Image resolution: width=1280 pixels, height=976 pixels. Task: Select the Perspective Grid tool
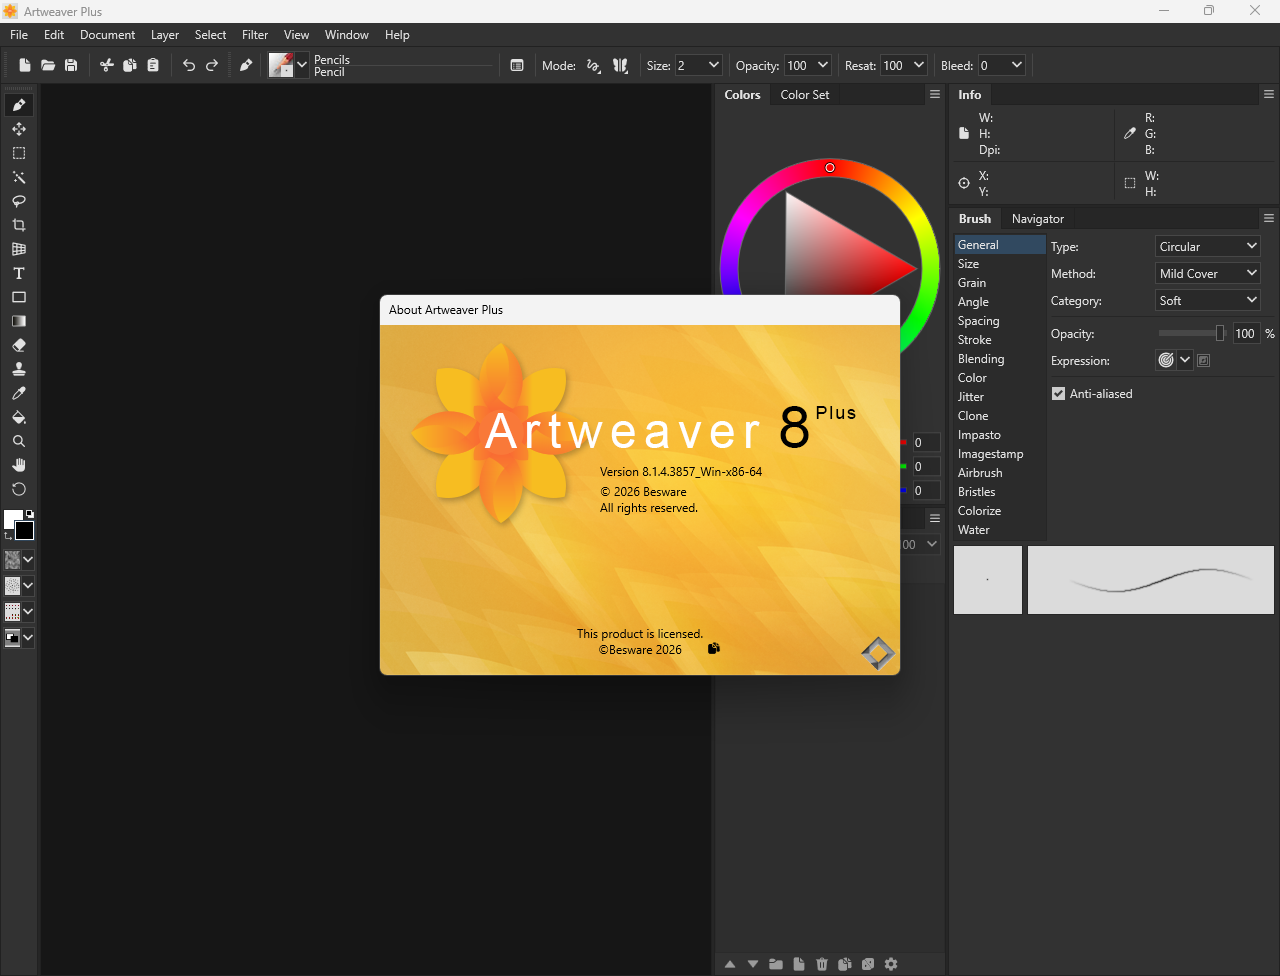point(19,249)
